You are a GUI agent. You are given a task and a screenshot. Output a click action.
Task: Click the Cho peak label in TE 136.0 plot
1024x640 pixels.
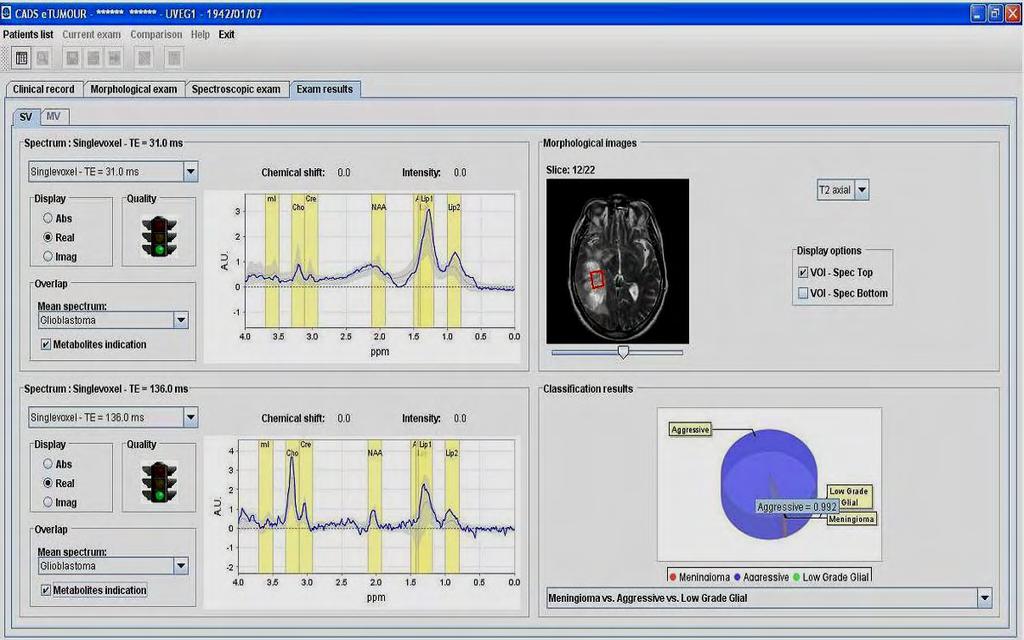click(292, 453)
